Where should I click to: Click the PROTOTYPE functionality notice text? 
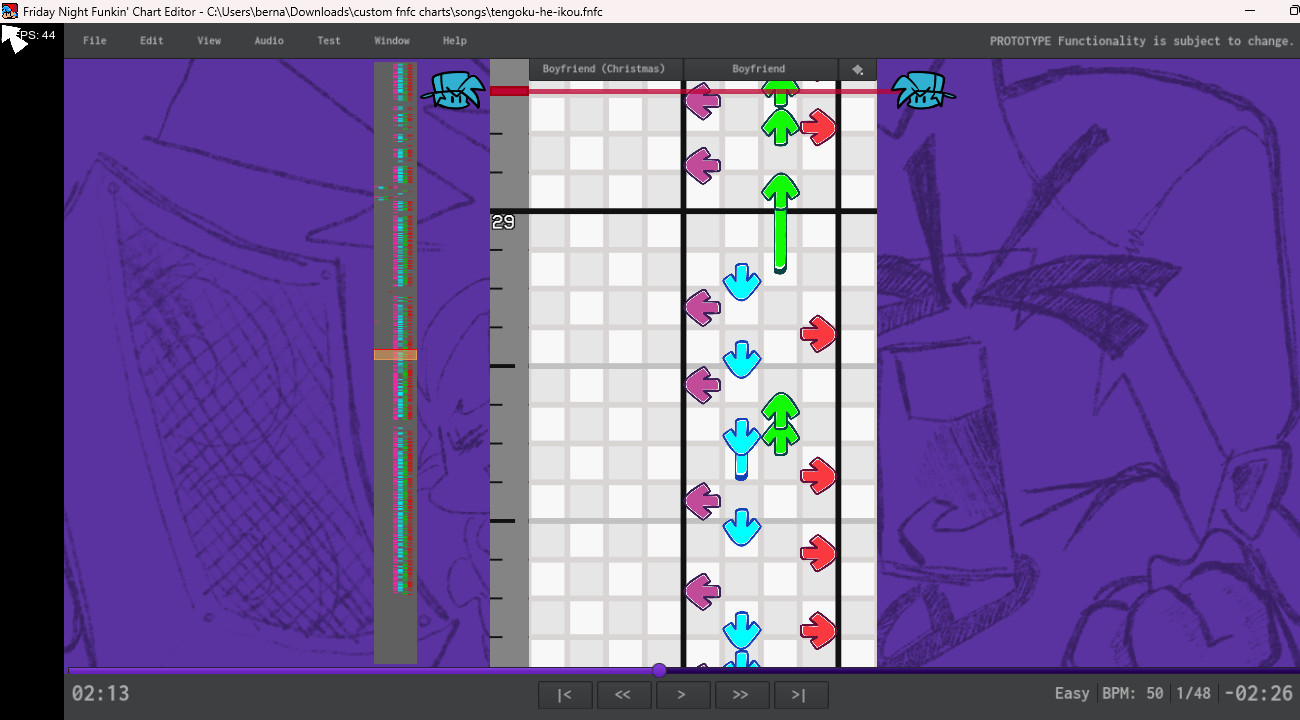click(x=1142, y=41)
